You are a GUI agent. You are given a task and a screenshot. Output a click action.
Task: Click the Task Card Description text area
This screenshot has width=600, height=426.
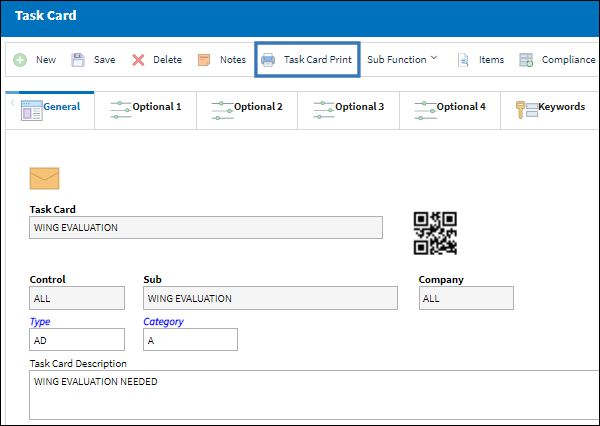pyautogui.click(x=315, y=395)
